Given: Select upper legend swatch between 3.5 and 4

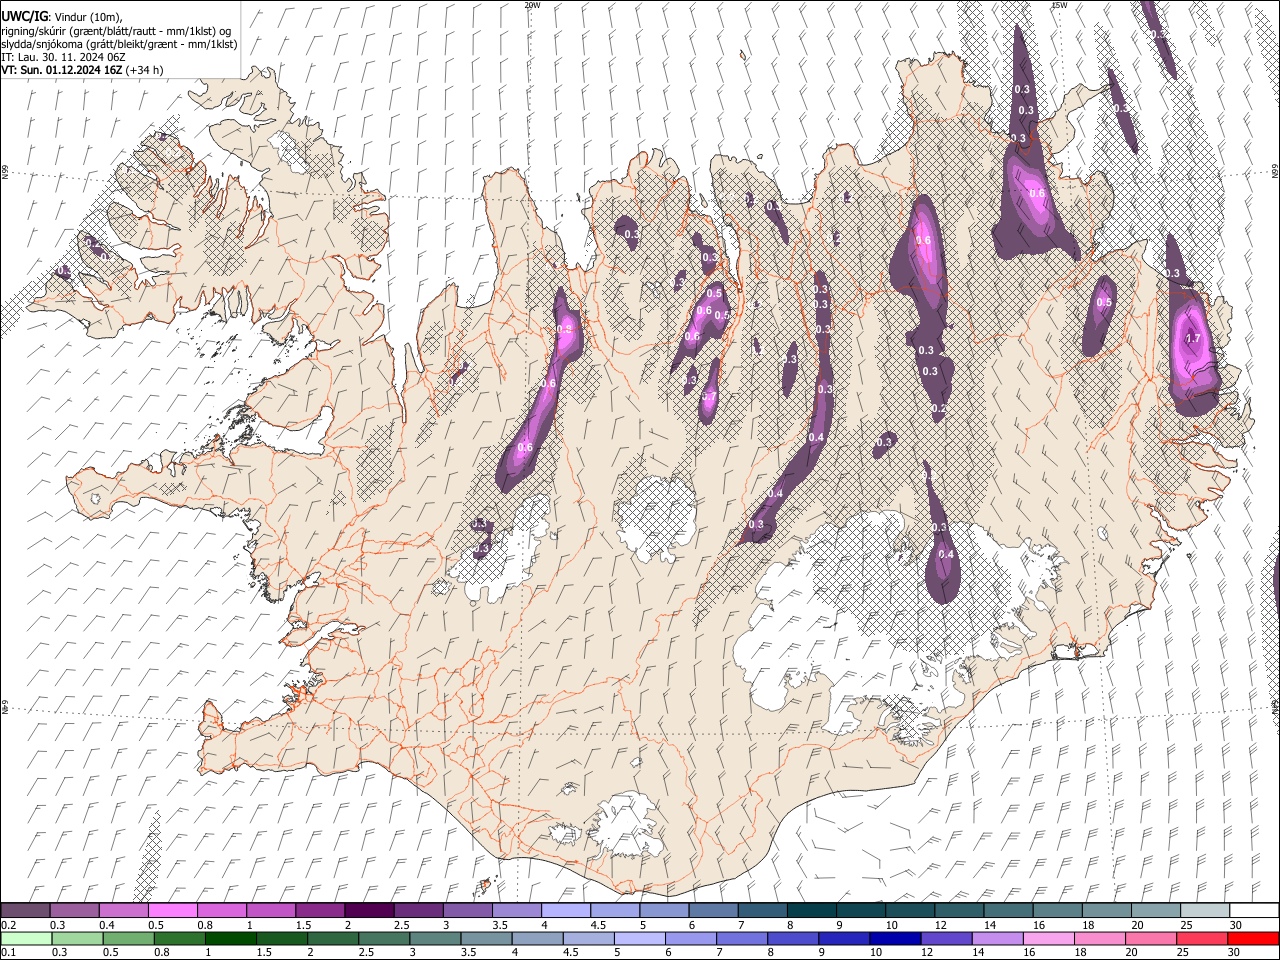Looking at the screenshot, I should pyautogui.click(x=517, y=910).
